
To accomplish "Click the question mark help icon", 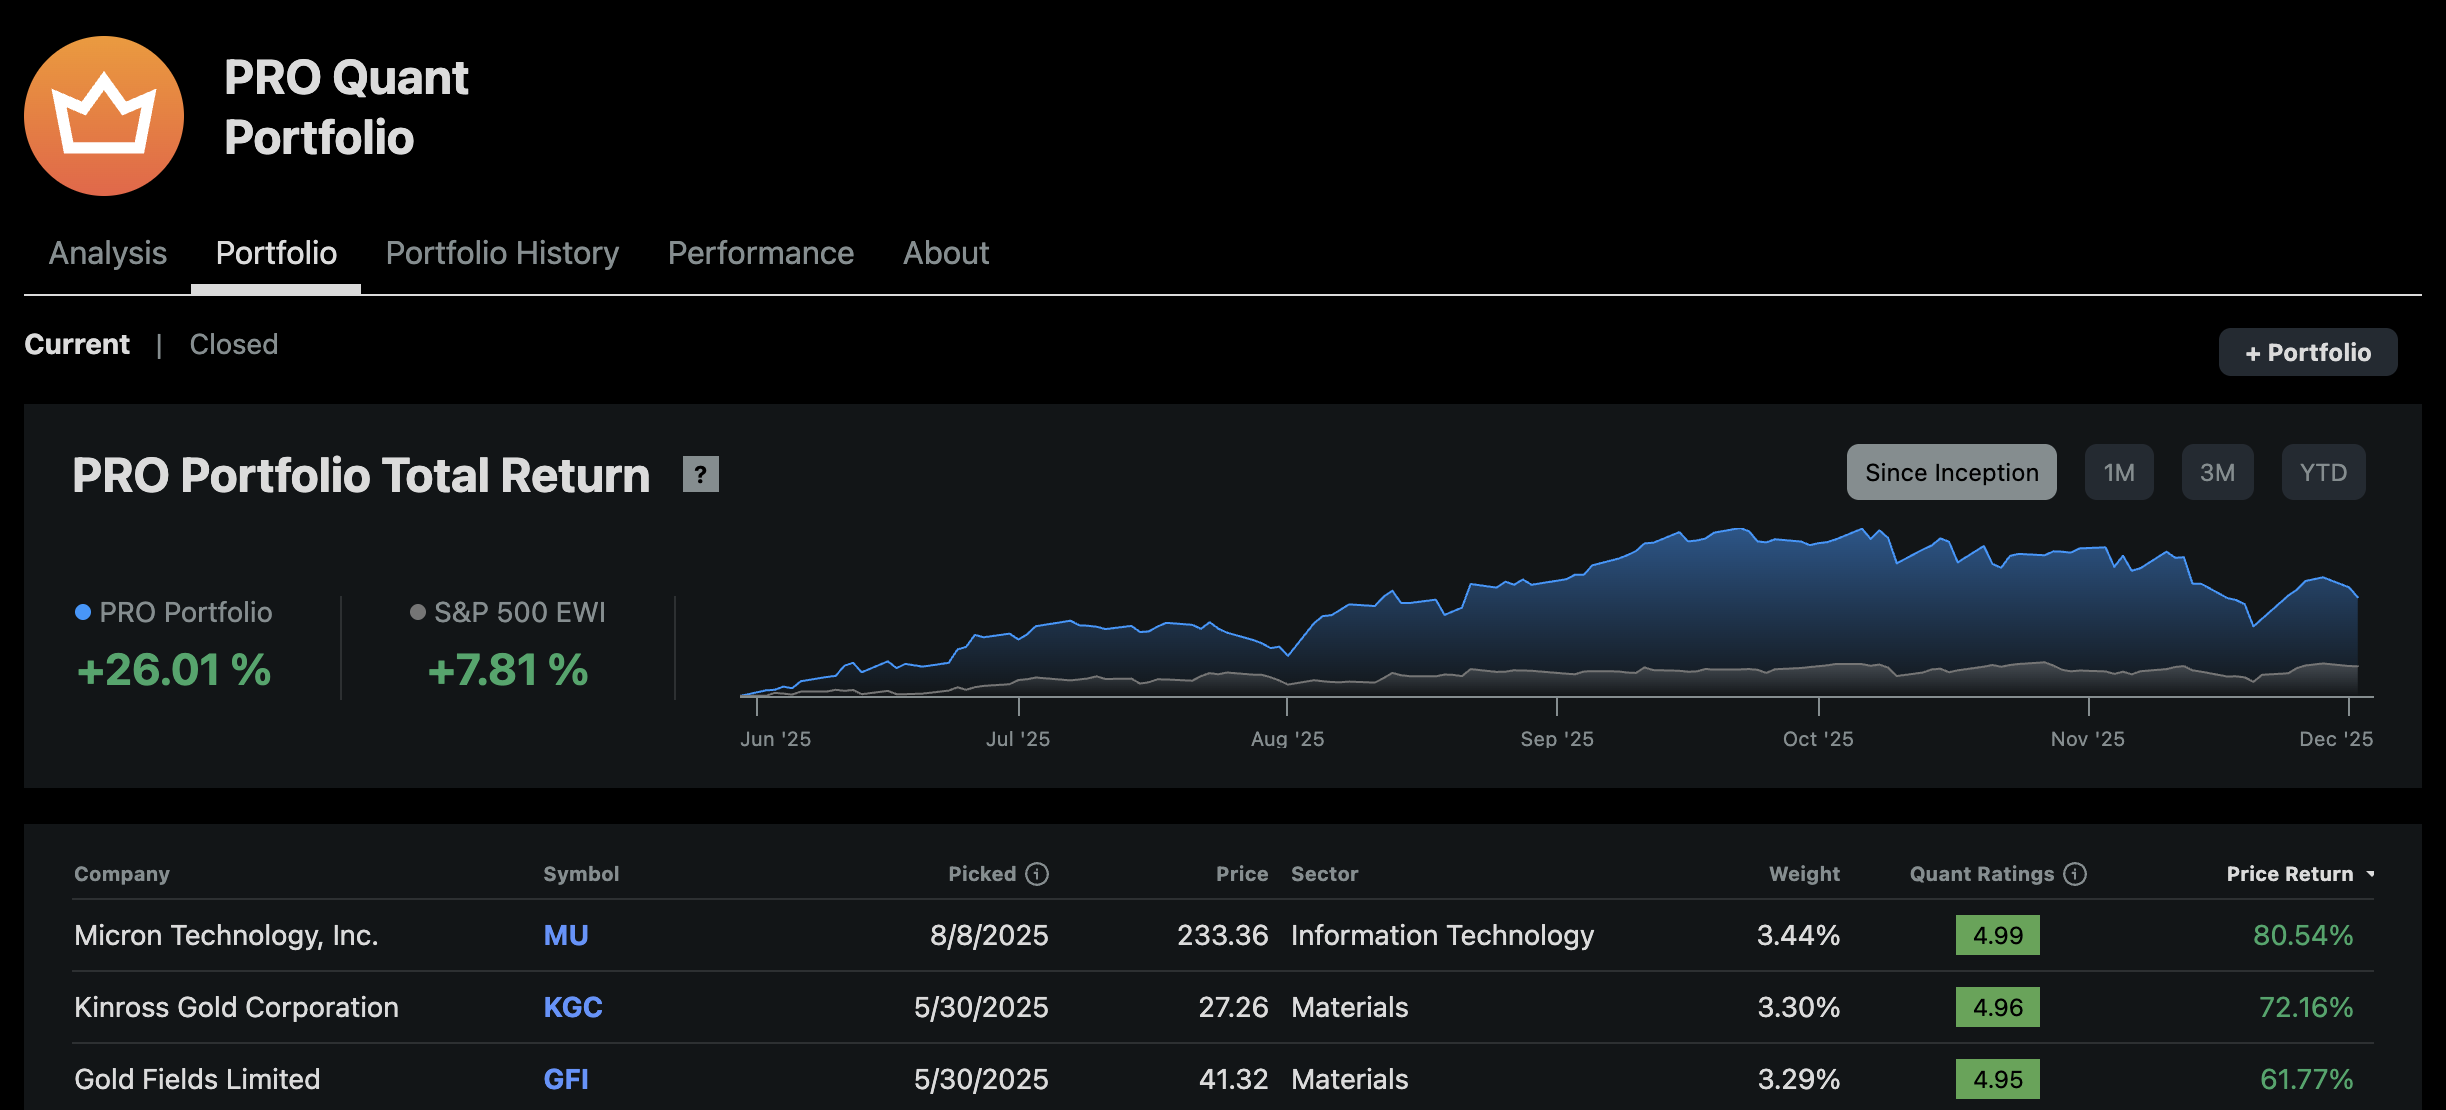I will (701, 474).
